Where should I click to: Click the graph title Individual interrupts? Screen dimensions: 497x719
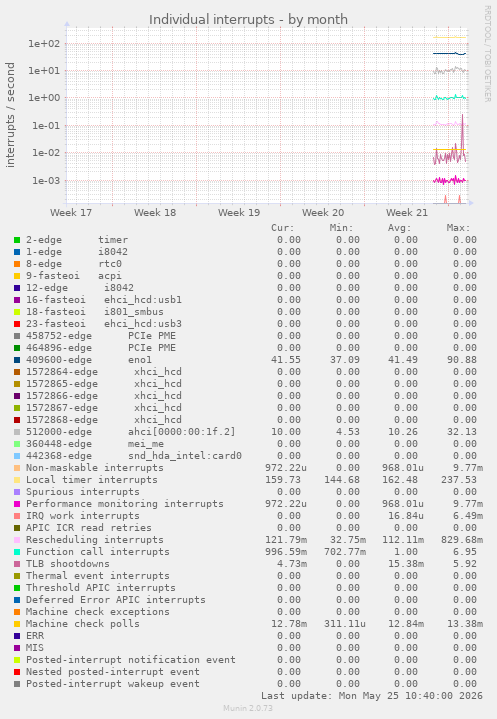coord(248,20)
